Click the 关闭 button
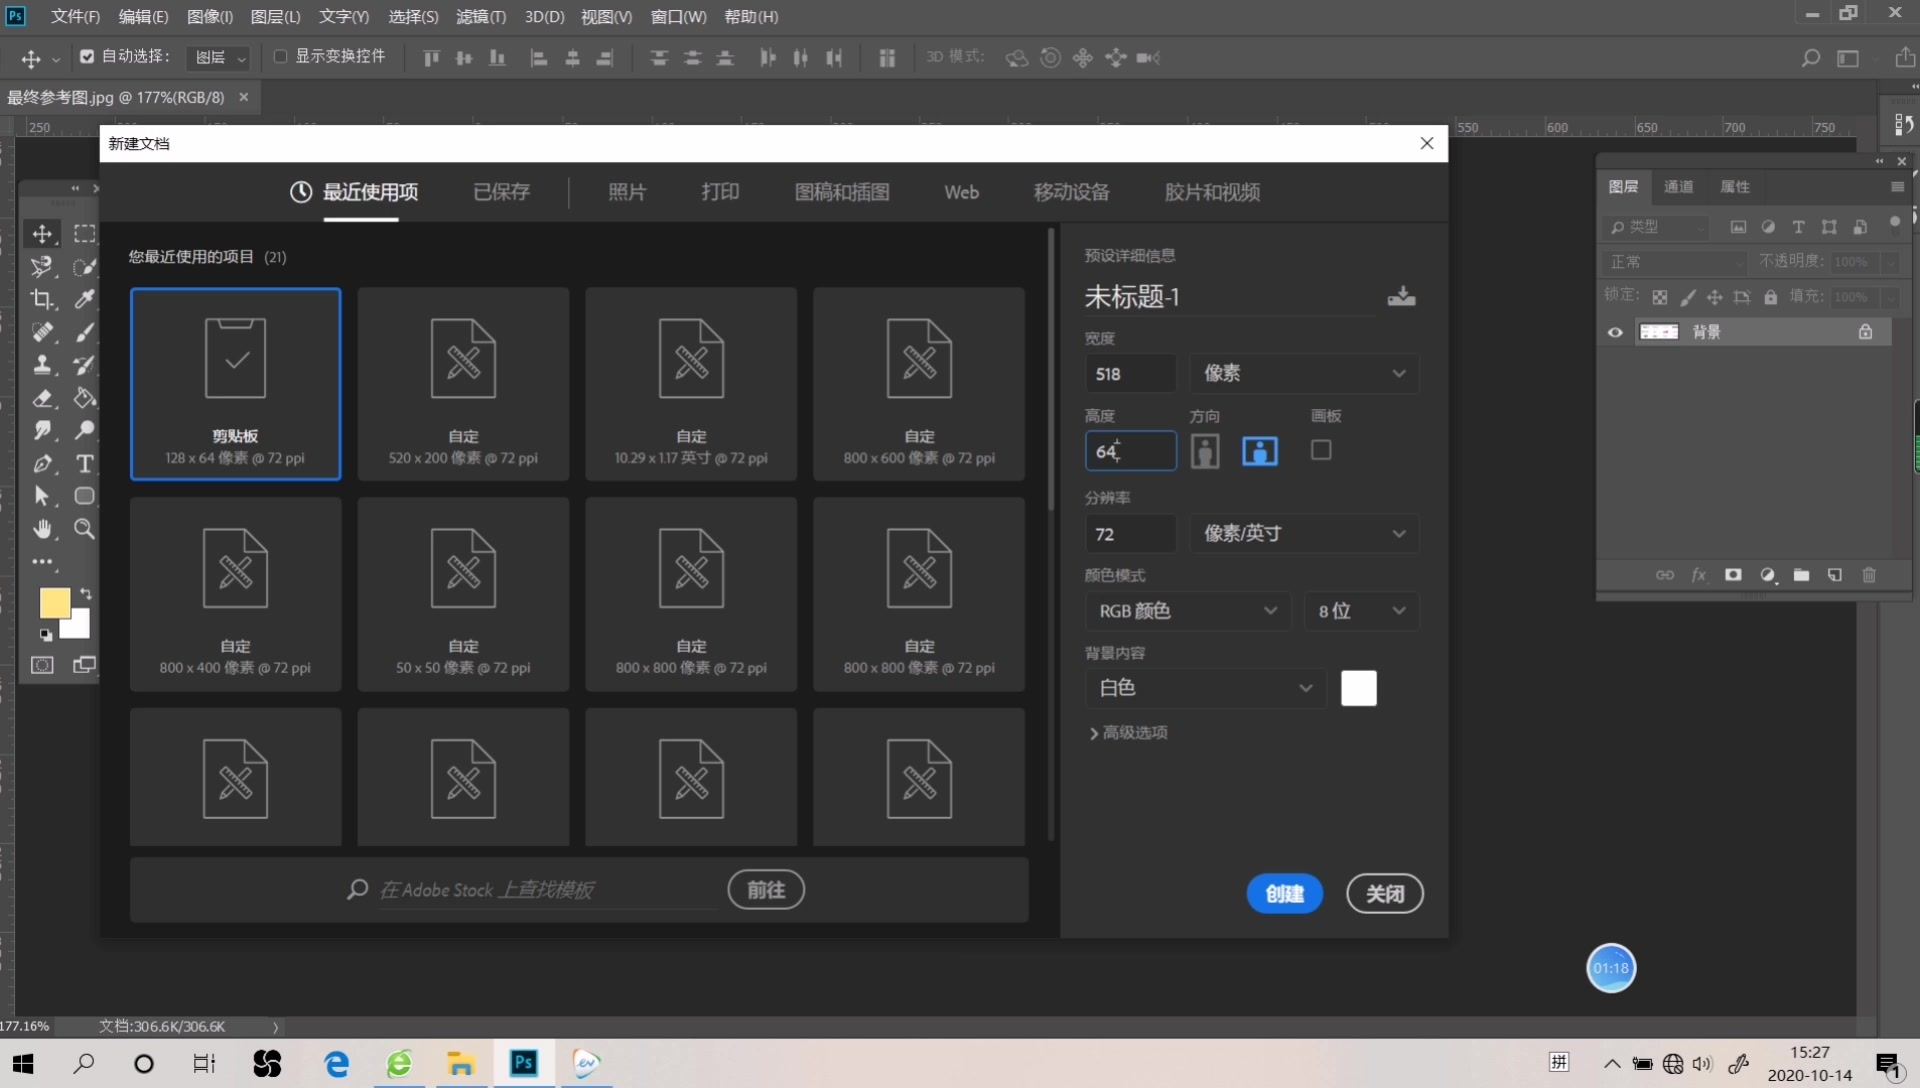 point(1384,893)
